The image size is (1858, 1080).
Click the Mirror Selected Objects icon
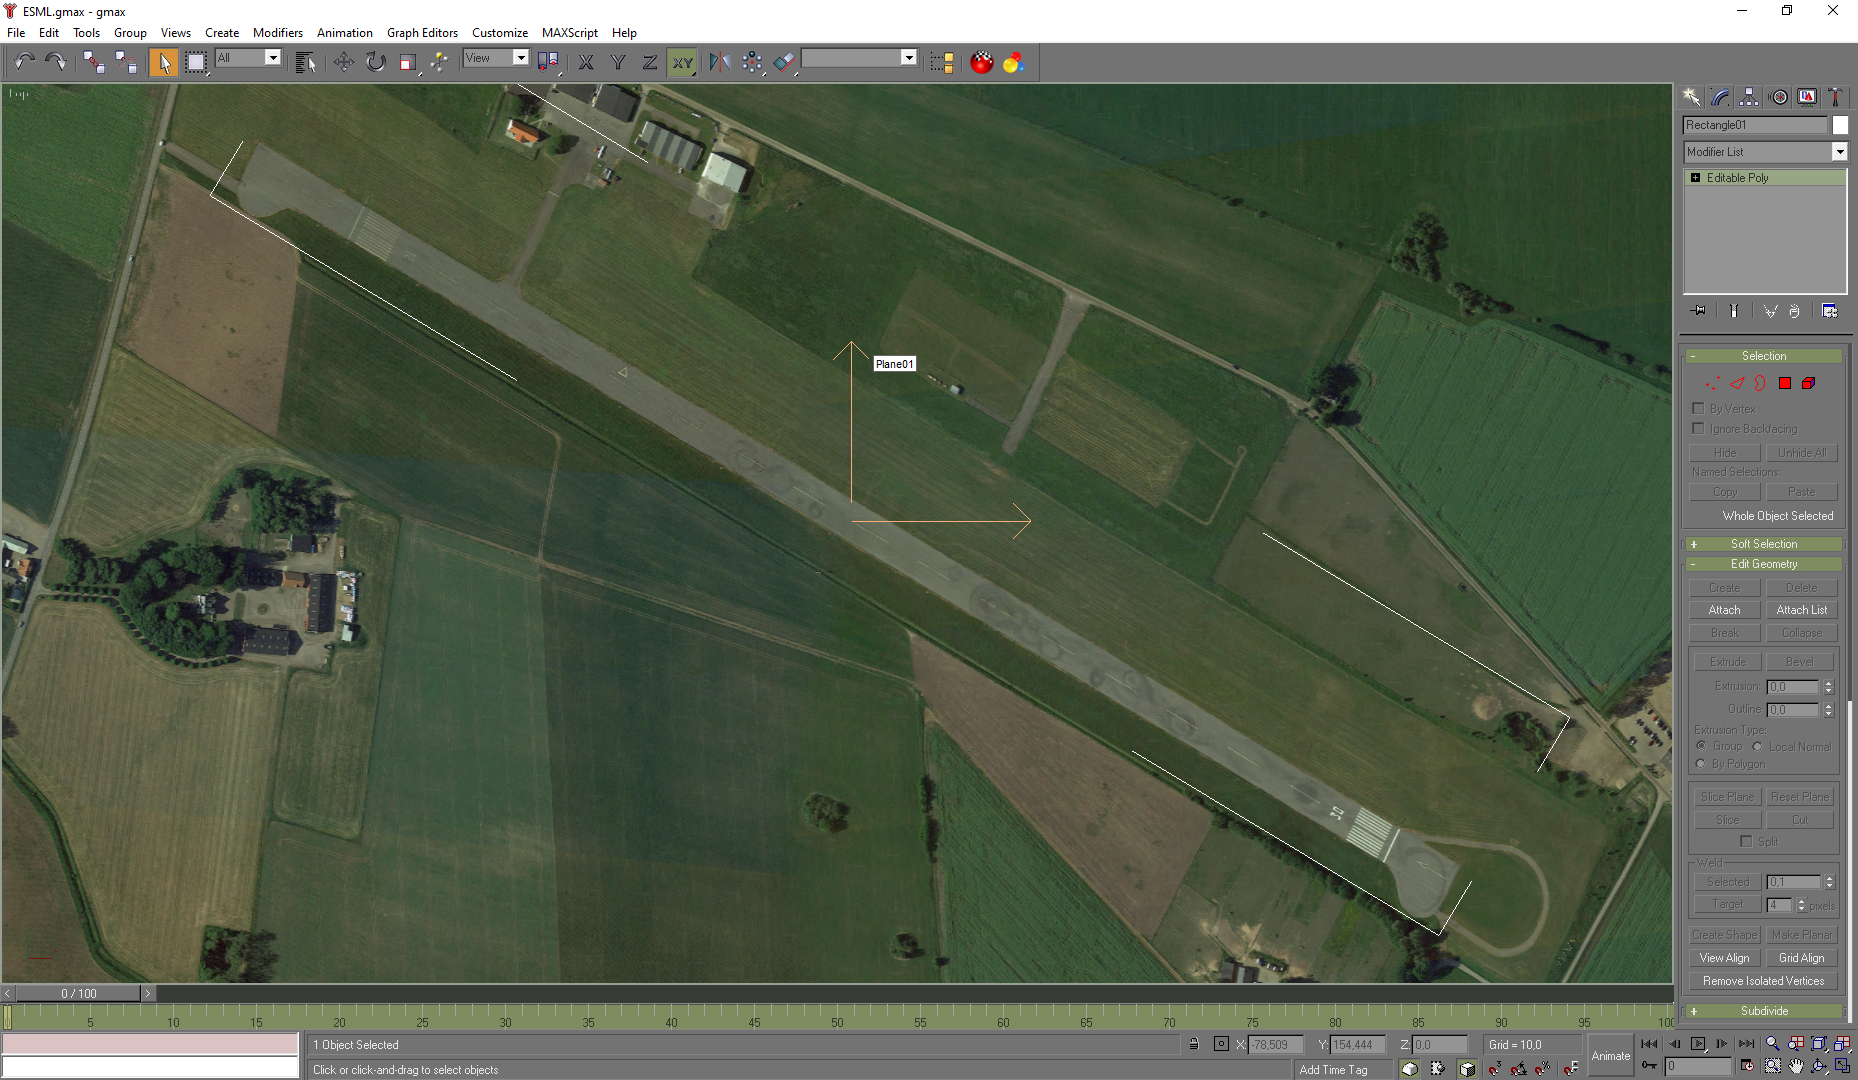(x=719, y=62)
